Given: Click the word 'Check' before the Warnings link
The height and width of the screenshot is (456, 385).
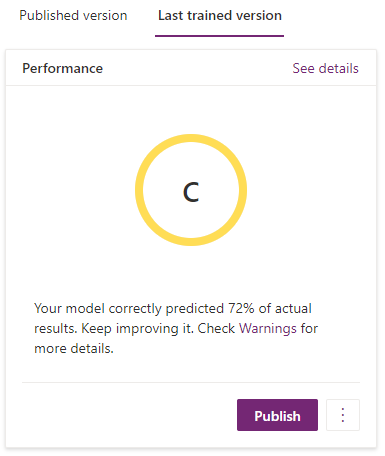Looking at the screenshot, I should click(216, 329).
